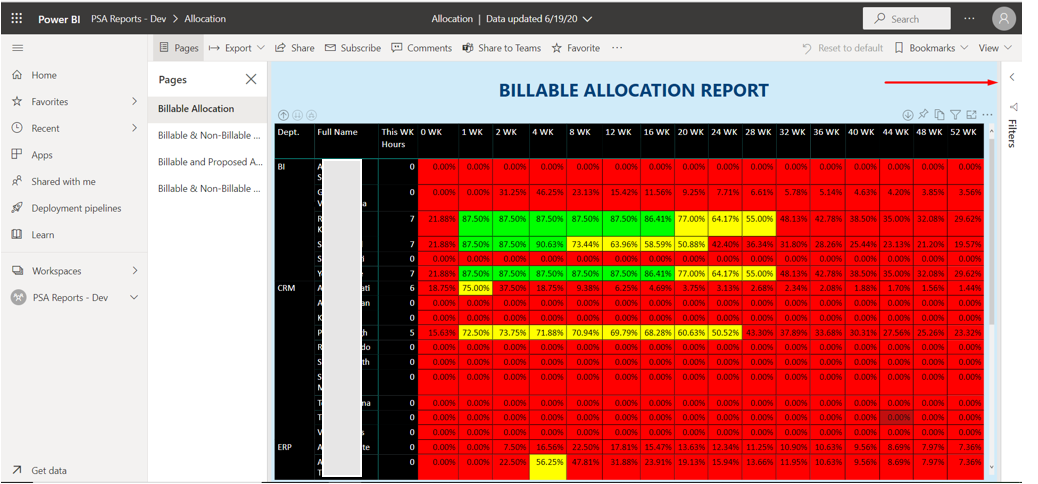The height and width of the screenshot is (484, 1038).
Task: Close the Pages pane with X
Action: tap(251, 80)
